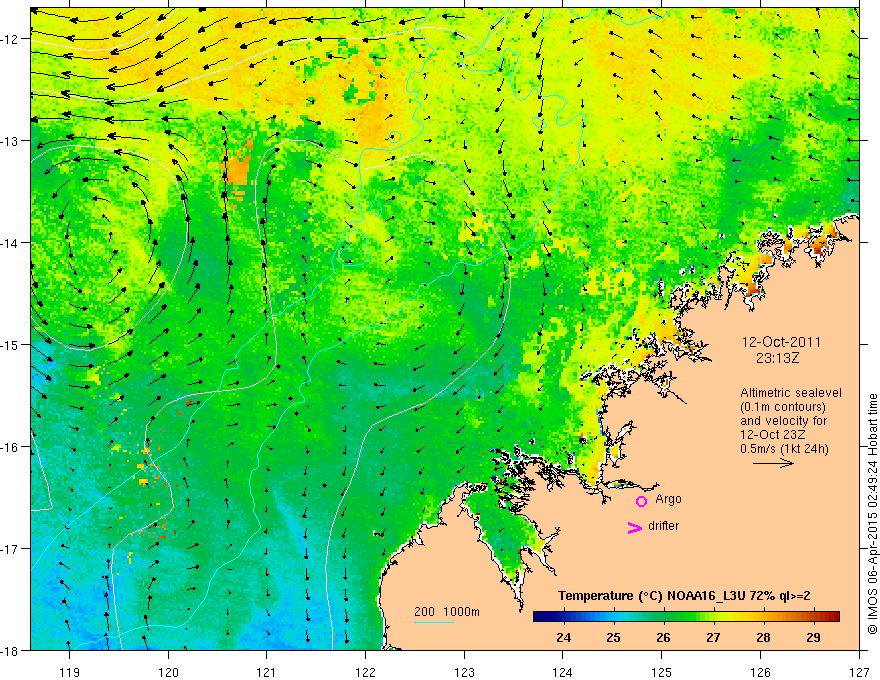Click the '(0.1m contours)' caption text
The height and width of the screenshot is (680, 880).
point(783,407)
